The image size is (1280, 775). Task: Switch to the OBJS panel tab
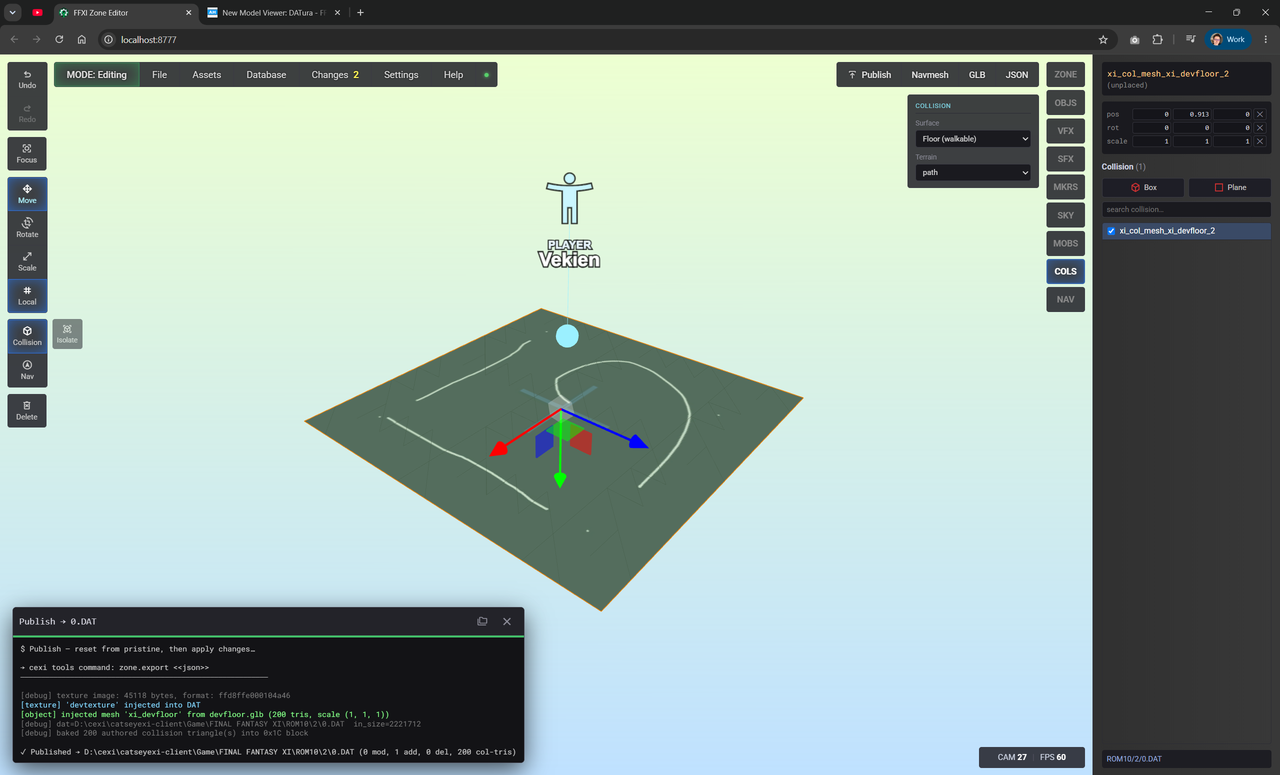click(1066, 102)
